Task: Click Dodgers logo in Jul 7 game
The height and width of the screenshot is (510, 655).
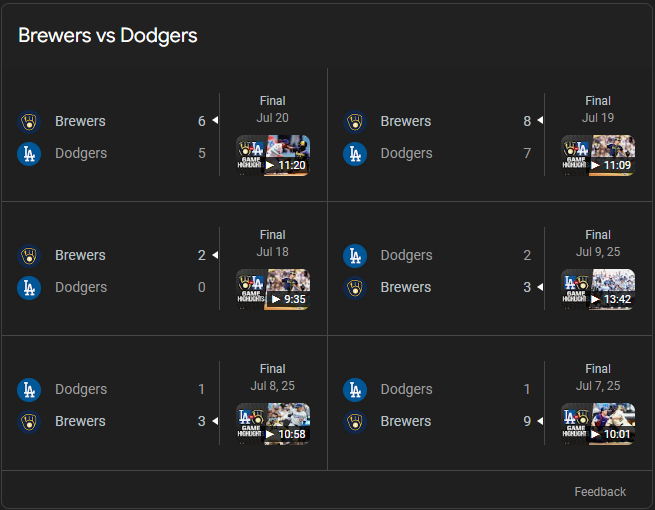Action: [355, 390]
